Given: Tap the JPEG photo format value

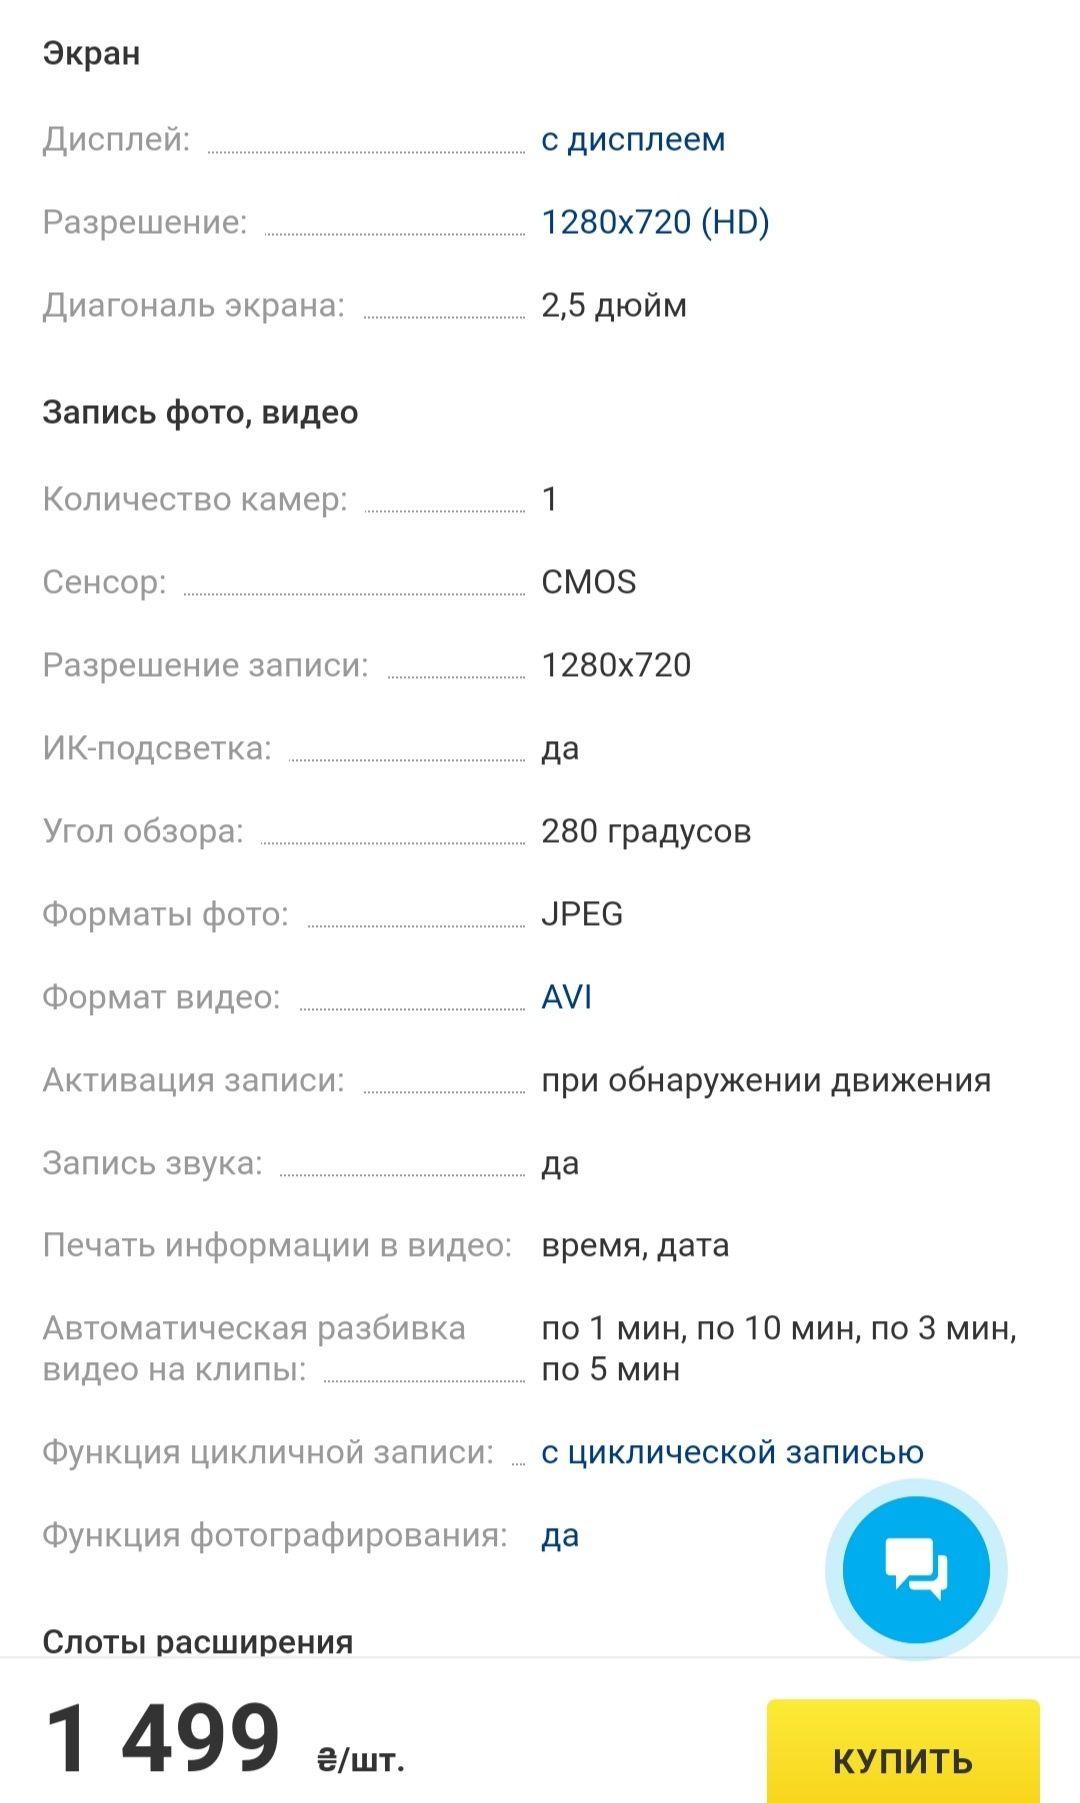Looking at the screenshot, I should [x=582, y=914].
